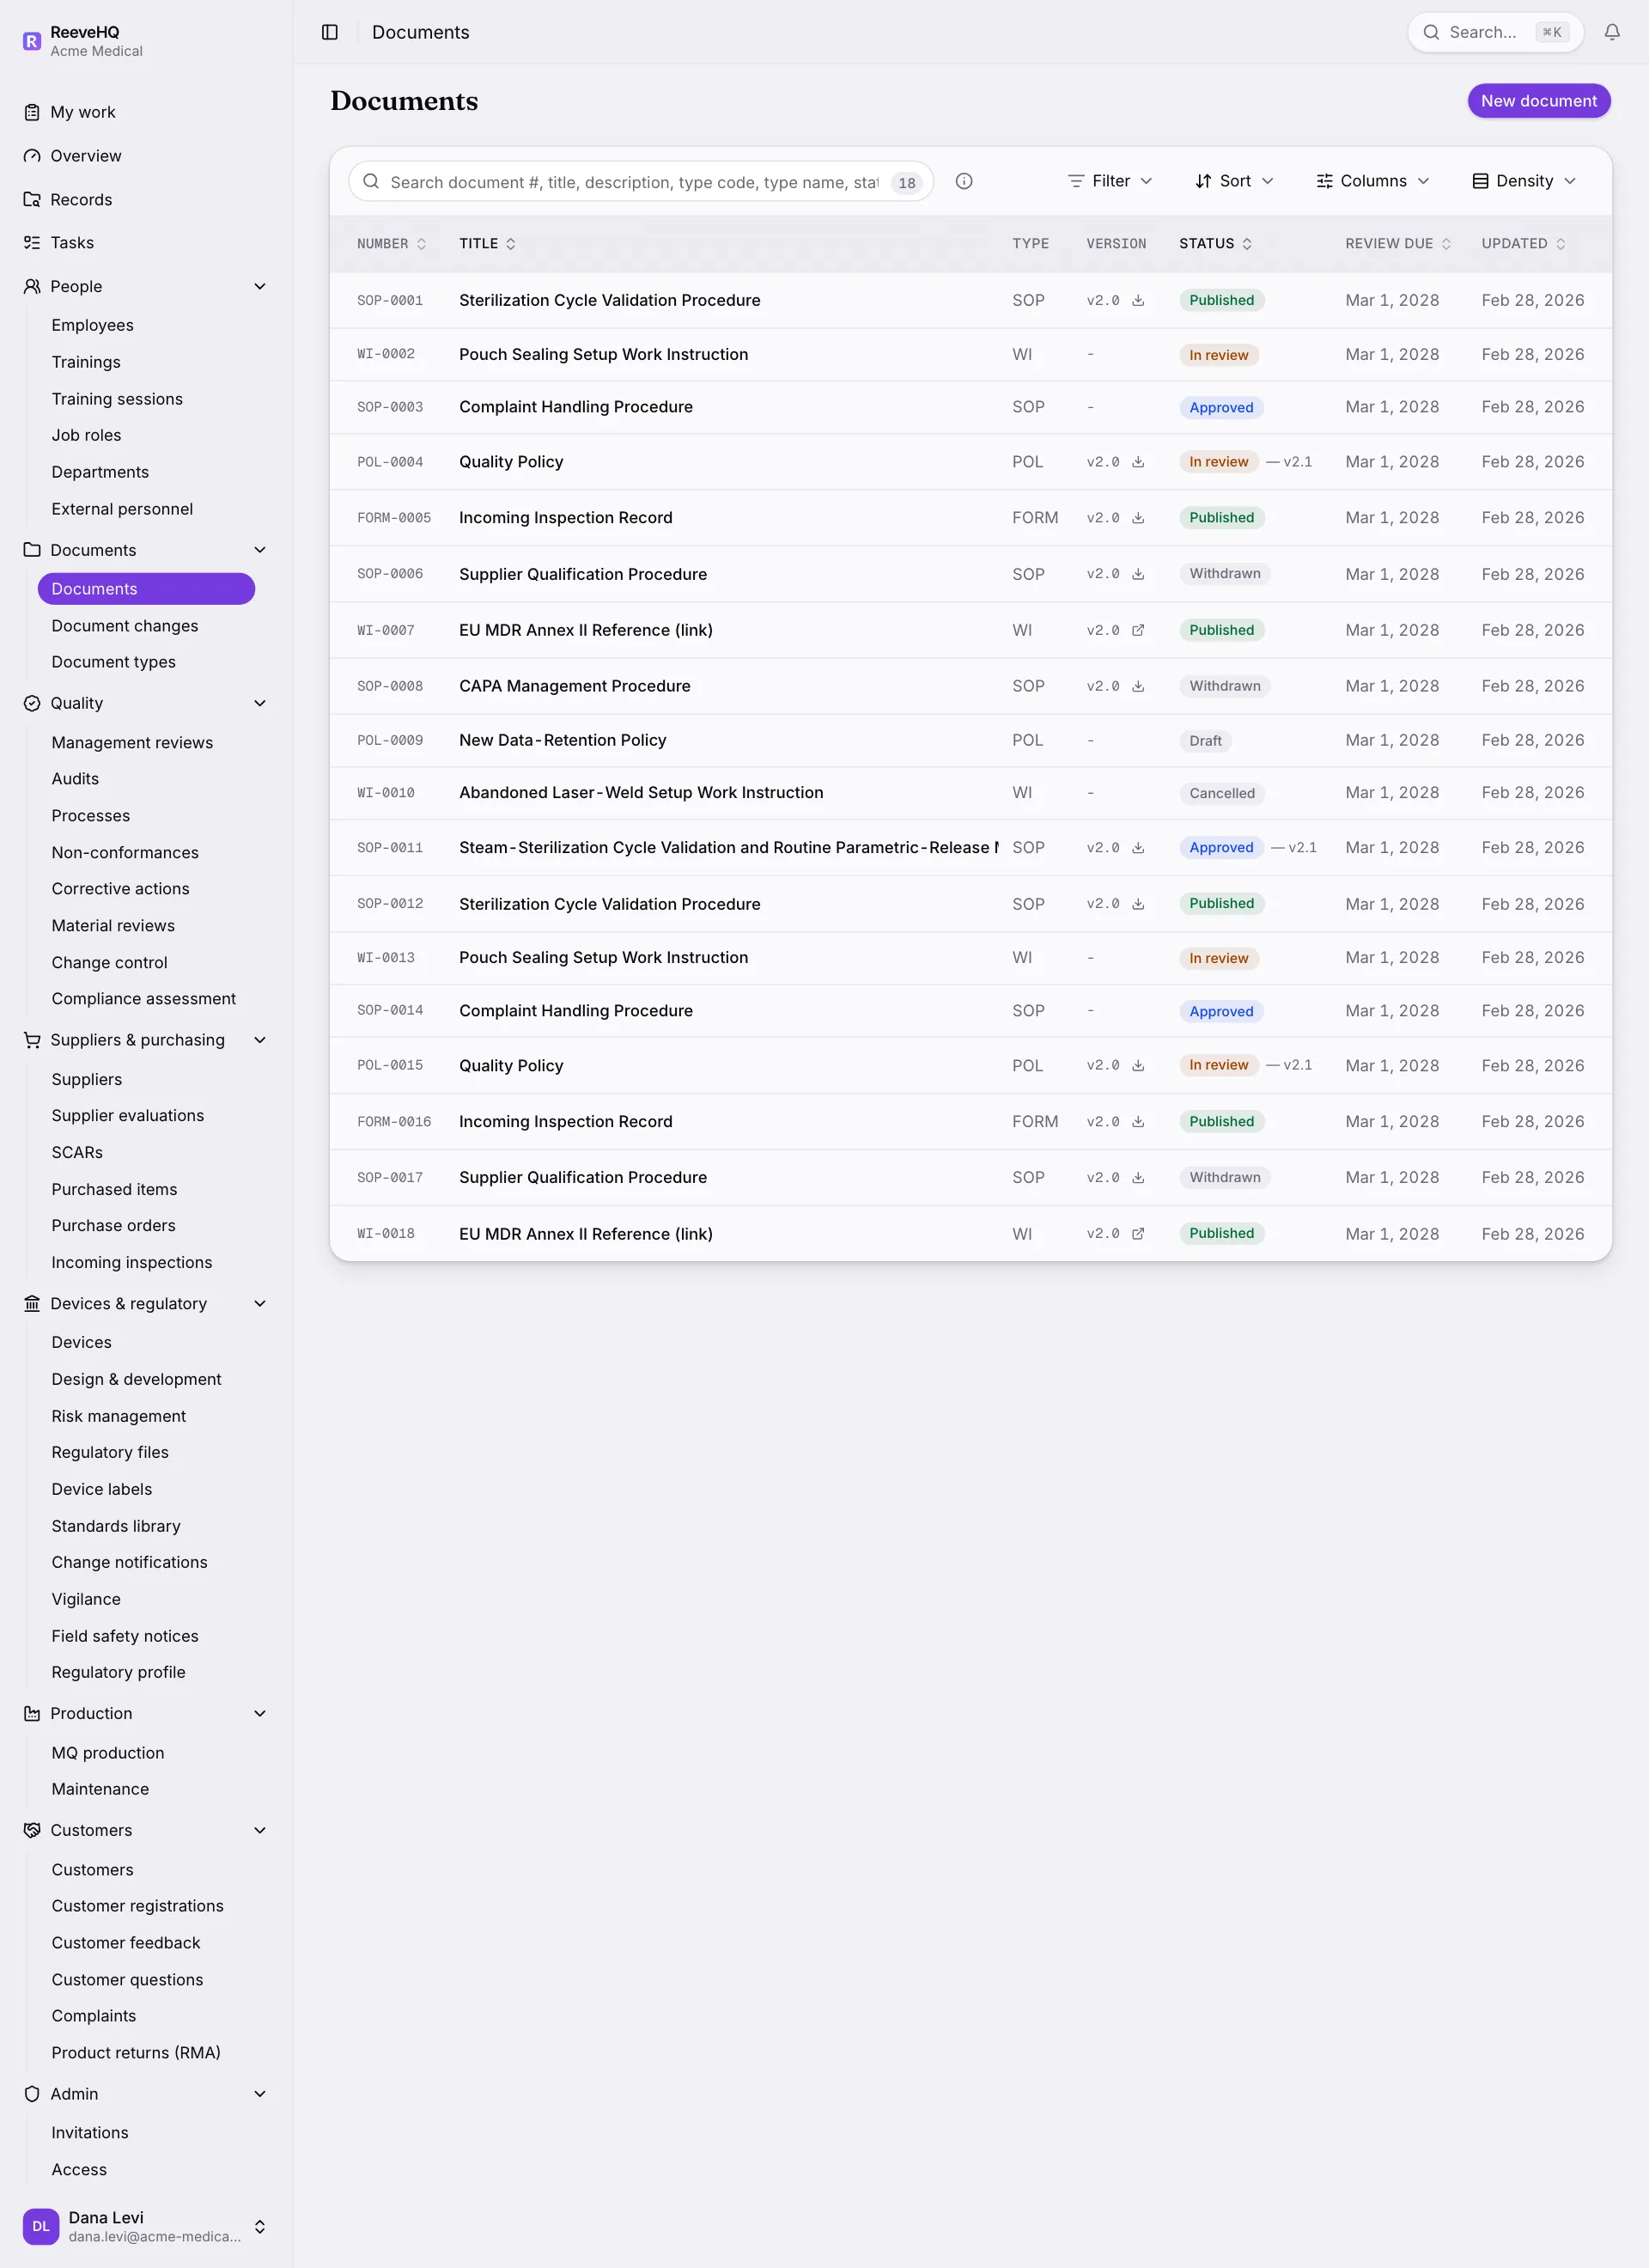Click the Cancelled status badge on WI-0010
This screenshot has height=2268, width=1649.
(1221, 794)
